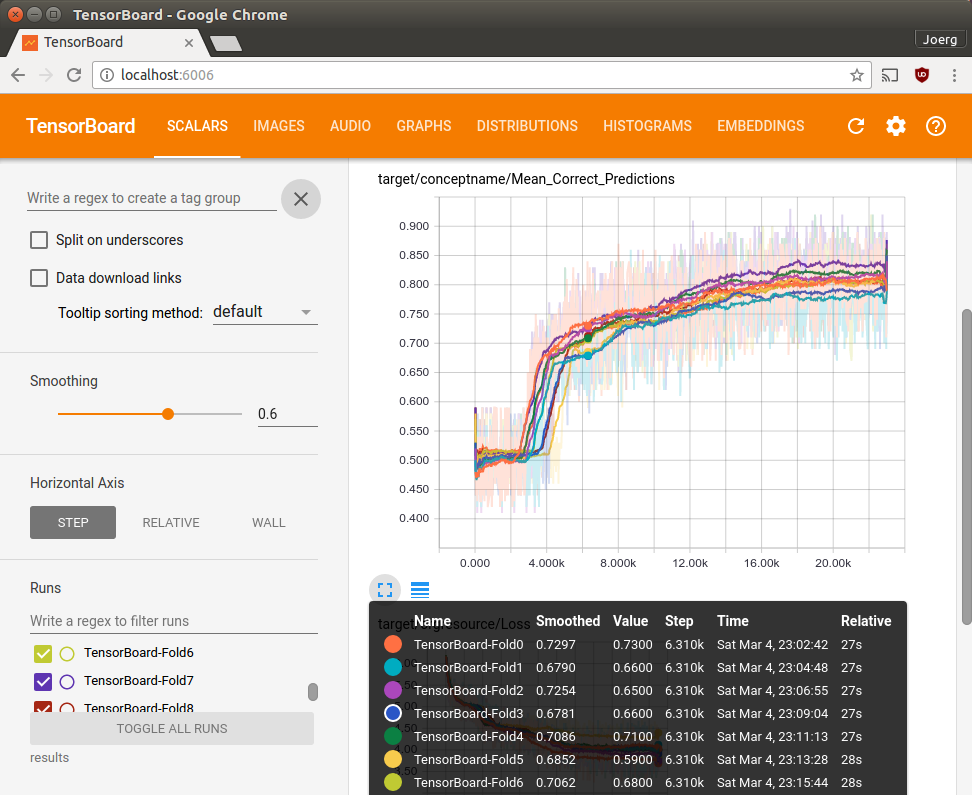The height and width of the screenshot is (795, 972).
Task: Open Tooltip sorting method dropdown
Action: tap(265, 312)
